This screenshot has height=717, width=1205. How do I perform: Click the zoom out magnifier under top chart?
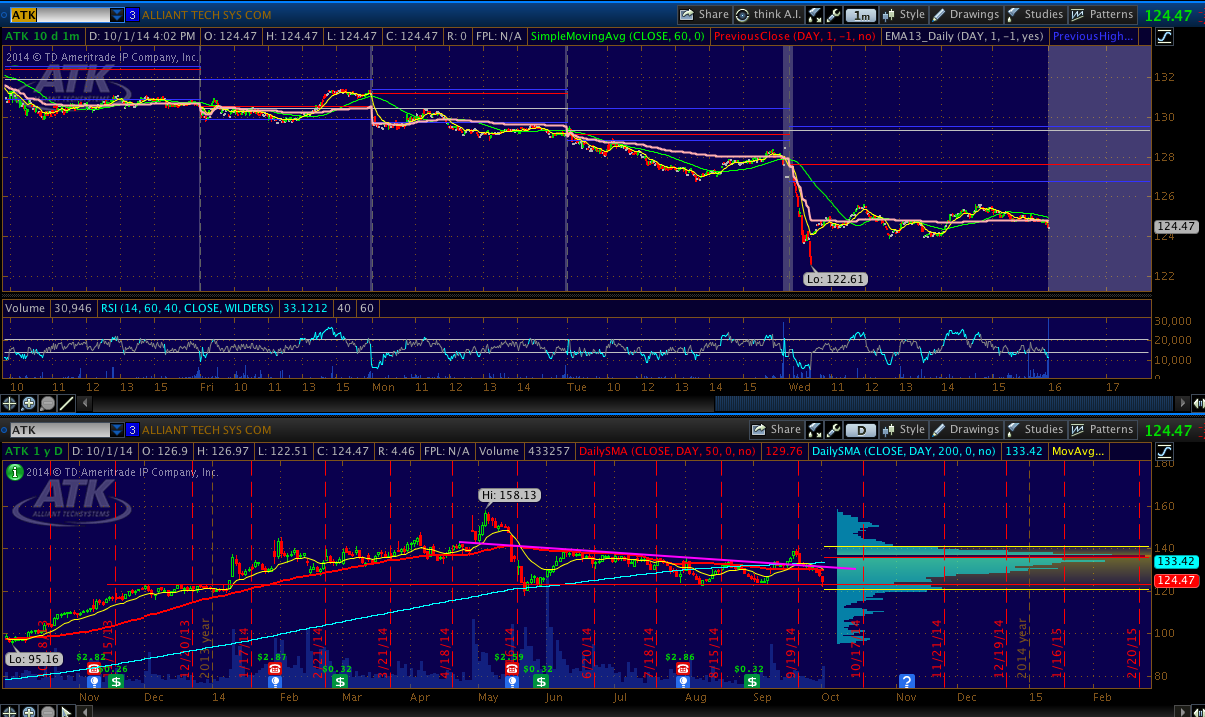click(x=48, y=404)
